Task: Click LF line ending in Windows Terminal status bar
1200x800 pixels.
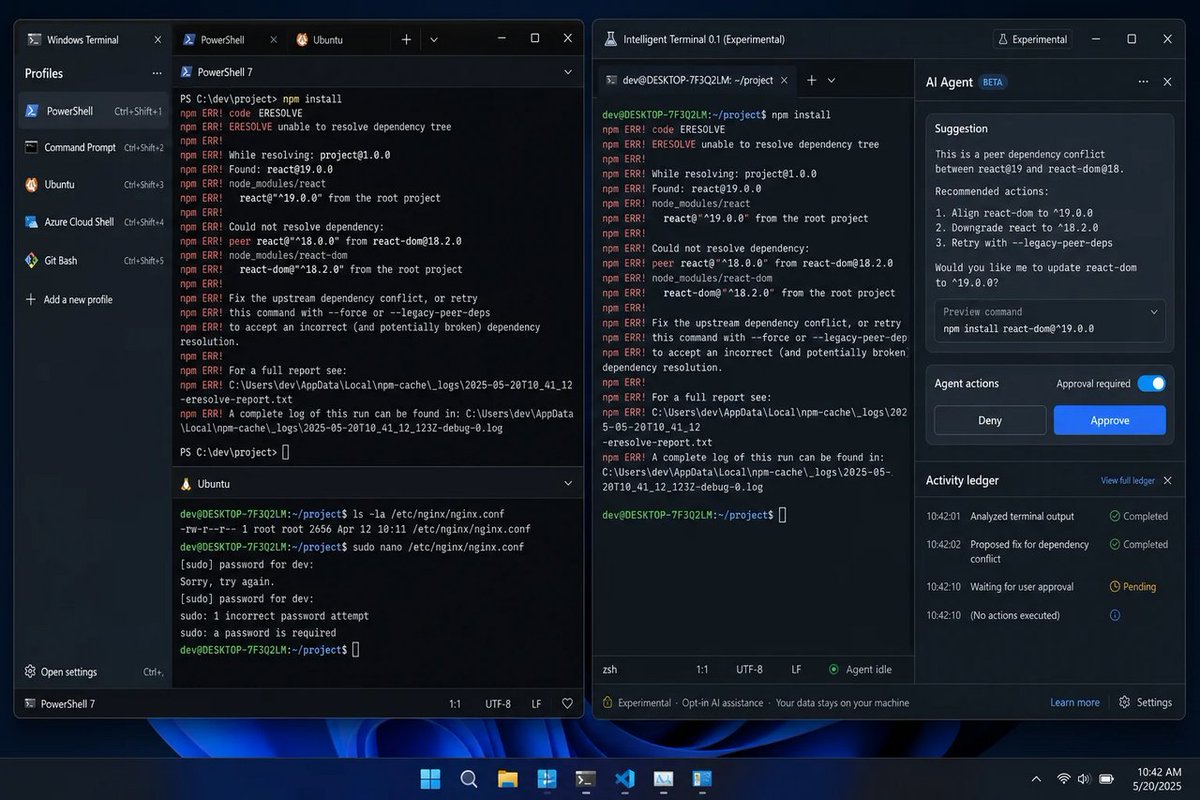Action: pos(536,704)
